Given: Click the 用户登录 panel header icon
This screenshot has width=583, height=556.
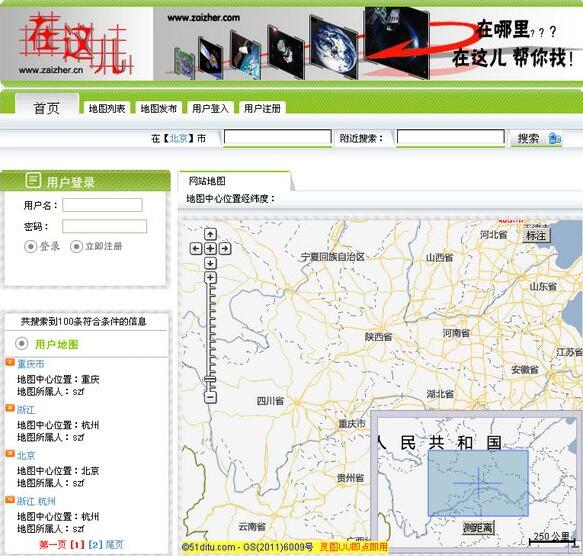Looking at the screenshot, I should point(33,181).
